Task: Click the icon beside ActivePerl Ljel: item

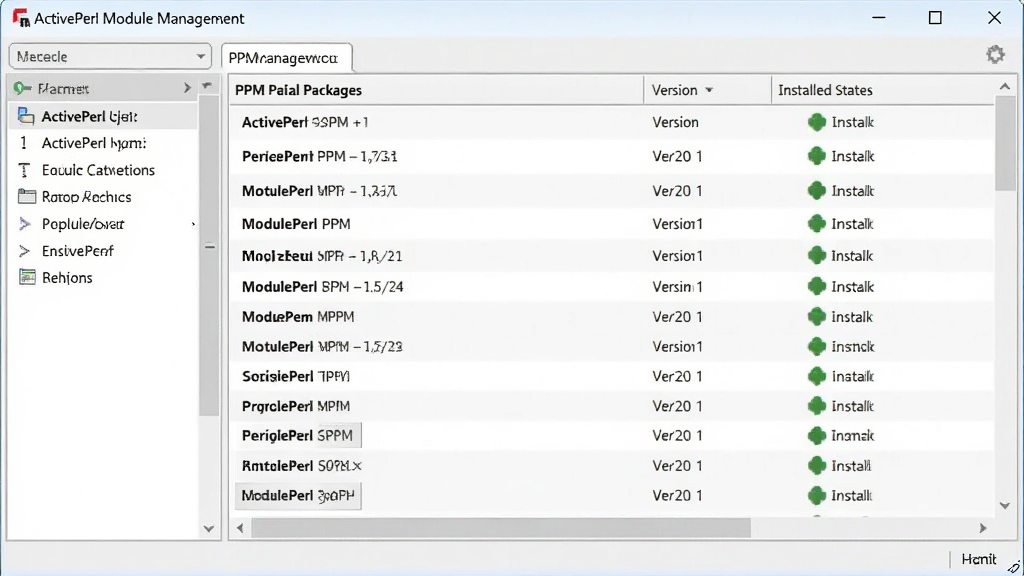Action: click(26, 116)
